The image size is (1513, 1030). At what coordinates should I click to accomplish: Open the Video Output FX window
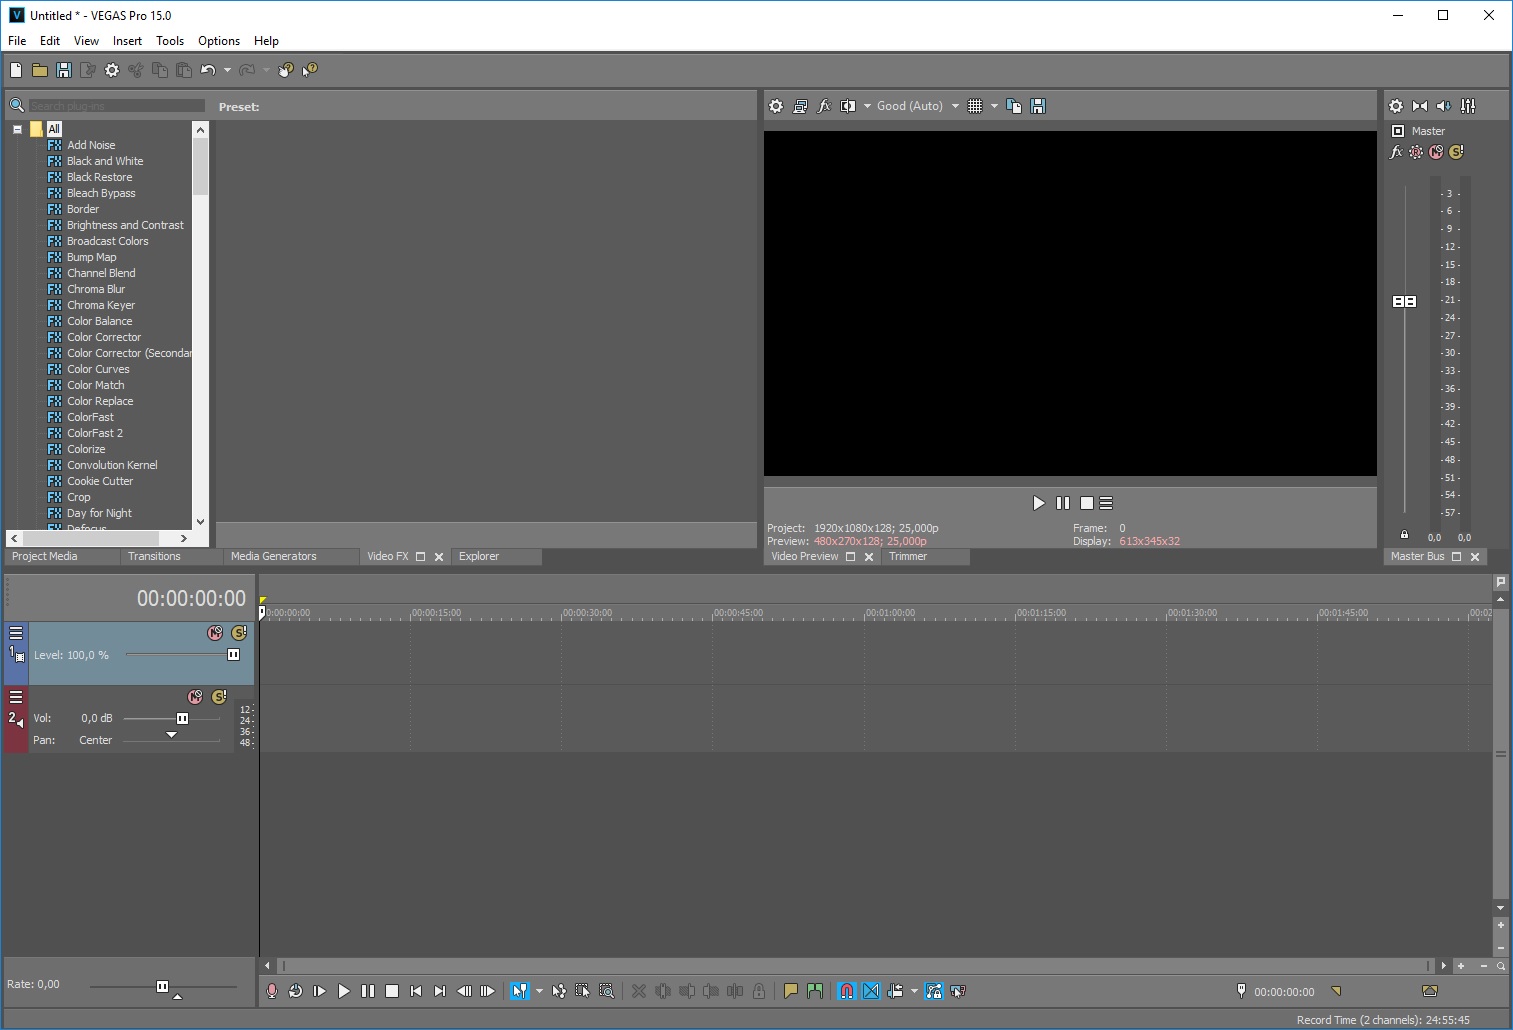pyautogui.click(x=824, y=106)
